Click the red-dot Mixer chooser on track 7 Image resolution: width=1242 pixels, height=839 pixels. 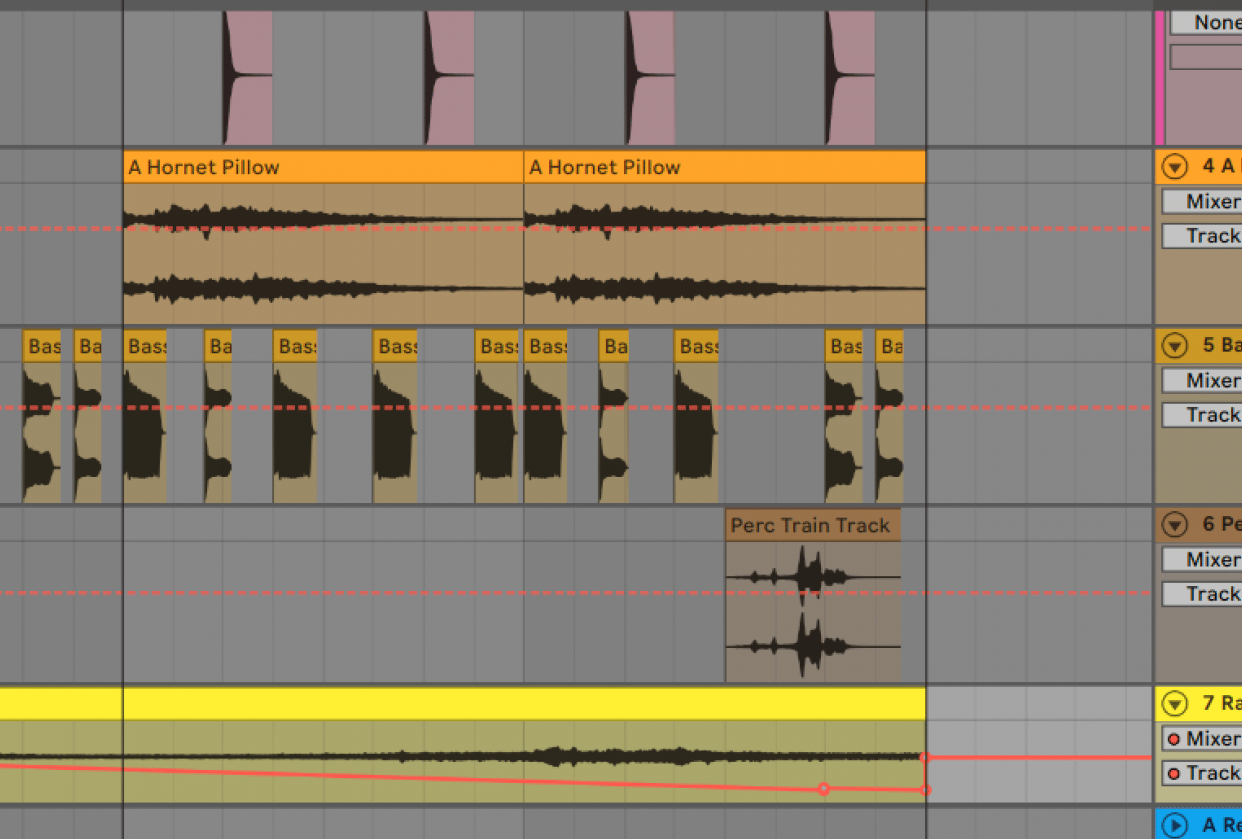1204,739
